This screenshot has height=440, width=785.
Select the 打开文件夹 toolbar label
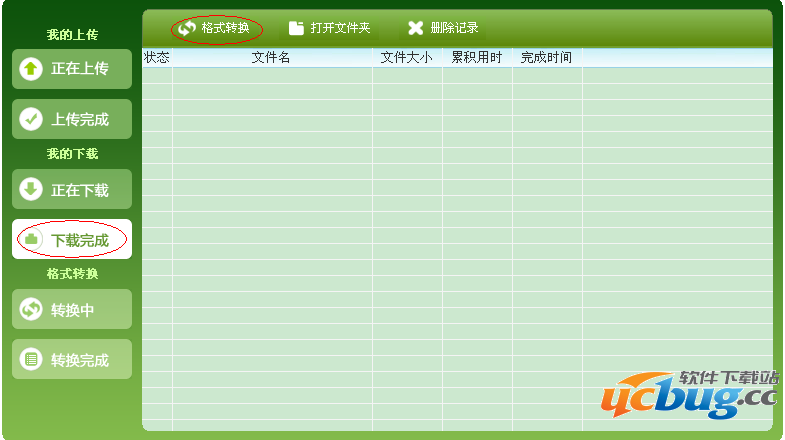pyautogui.click(x=340, y=28)
